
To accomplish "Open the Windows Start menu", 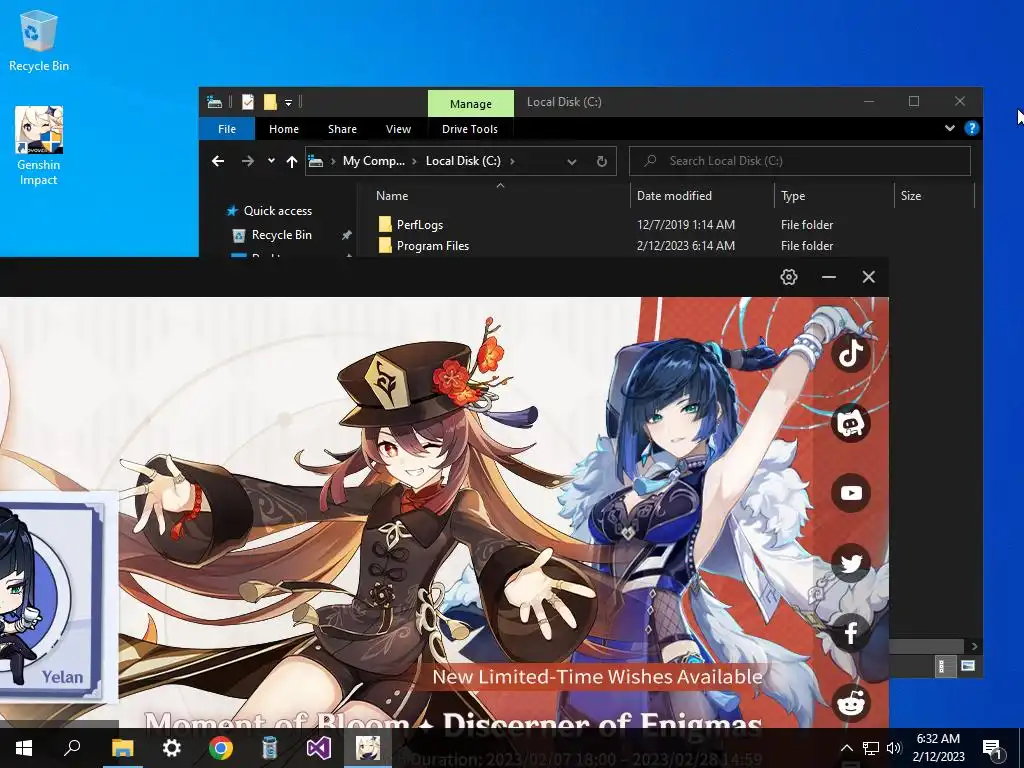I will [24, 748].
